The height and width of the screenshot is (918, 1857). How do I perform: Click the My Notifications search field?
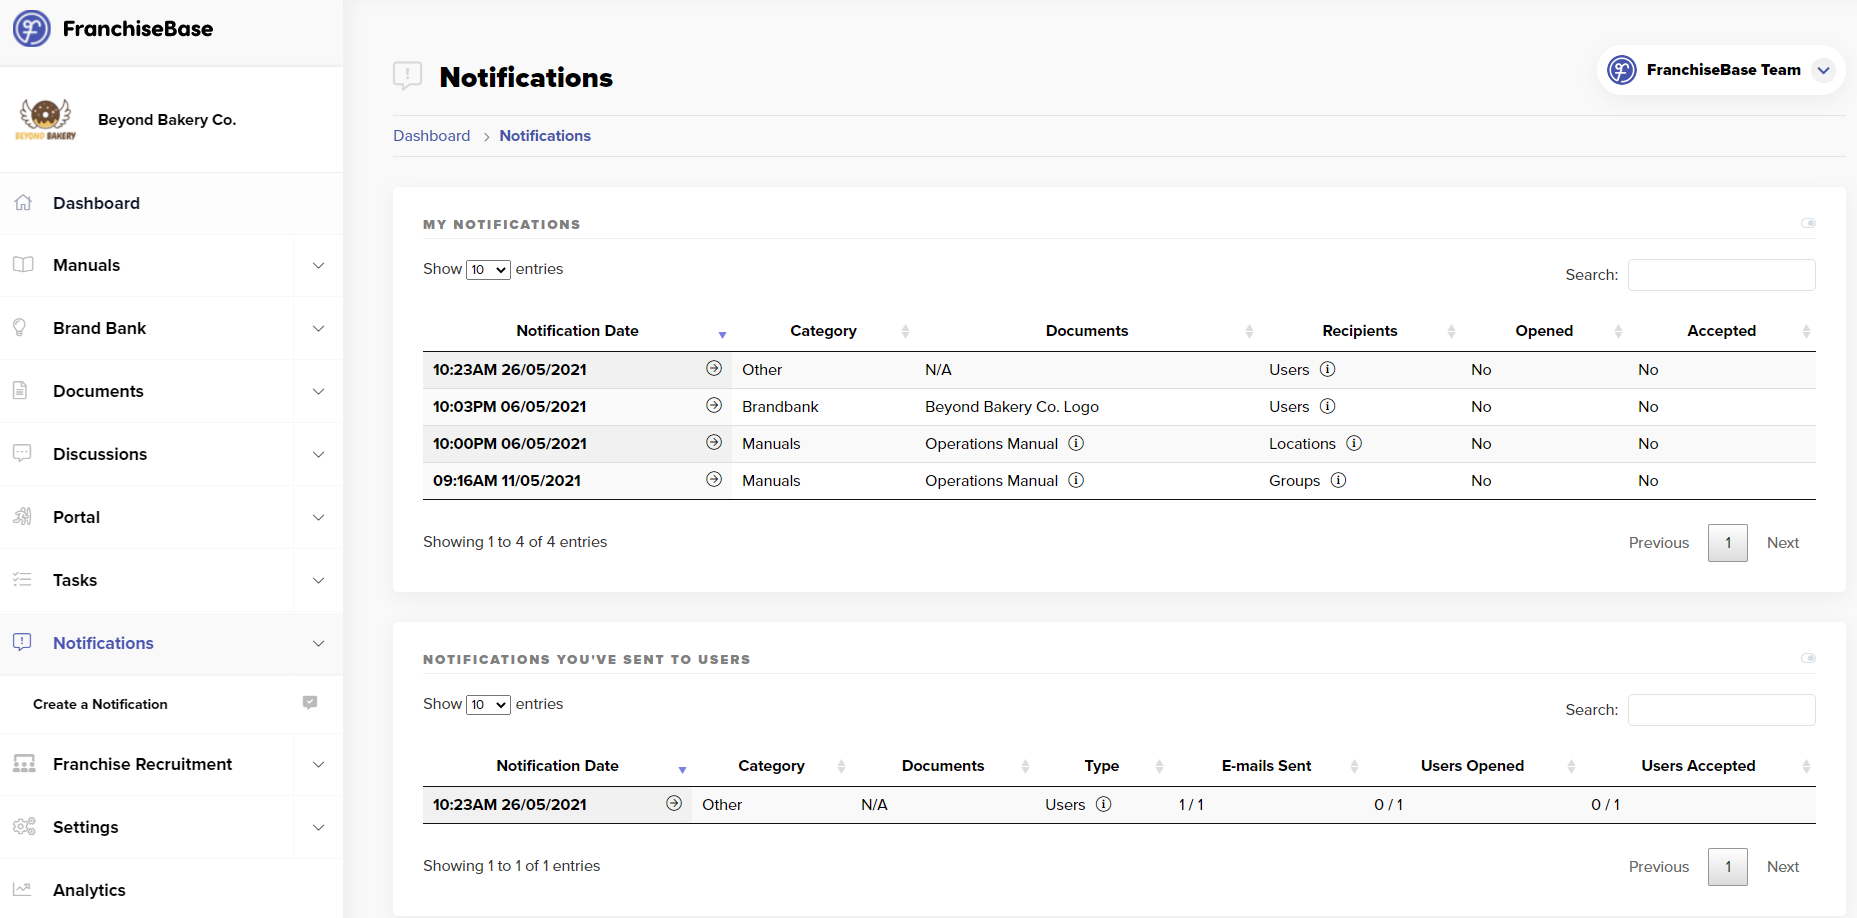coord(1721,275)
